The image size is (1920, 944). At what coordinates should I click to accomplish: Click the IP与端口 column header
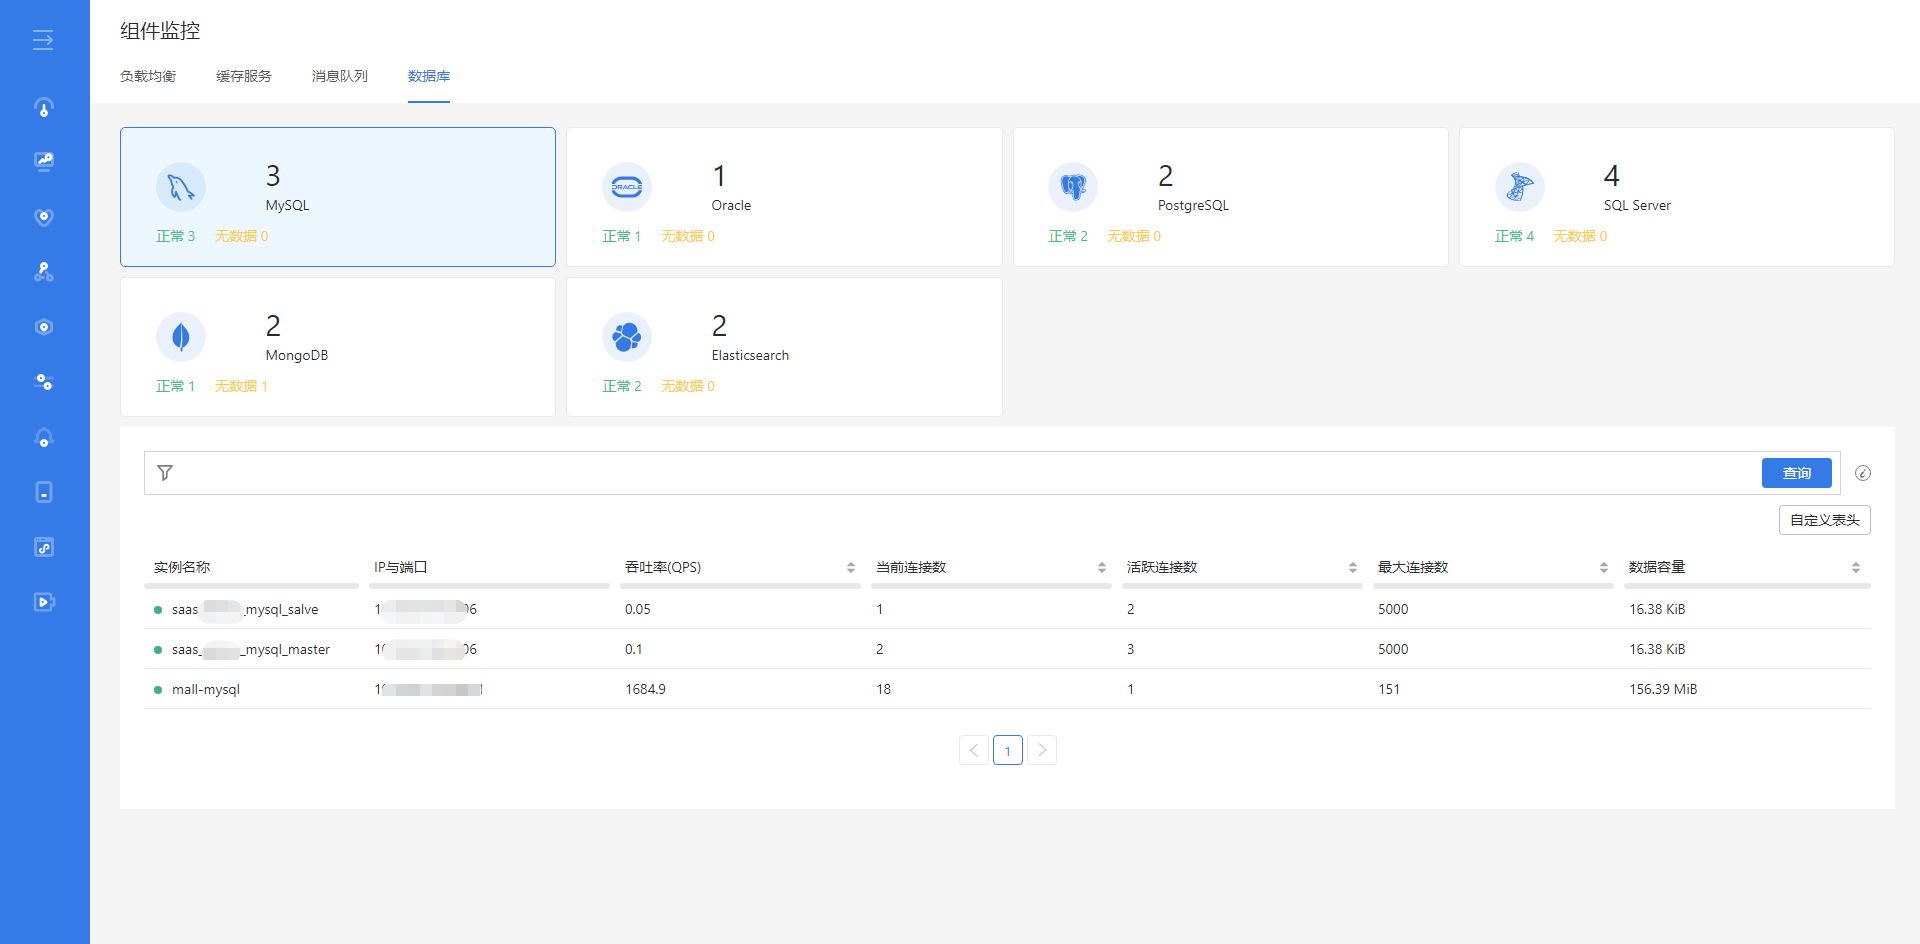coord(400,567)
